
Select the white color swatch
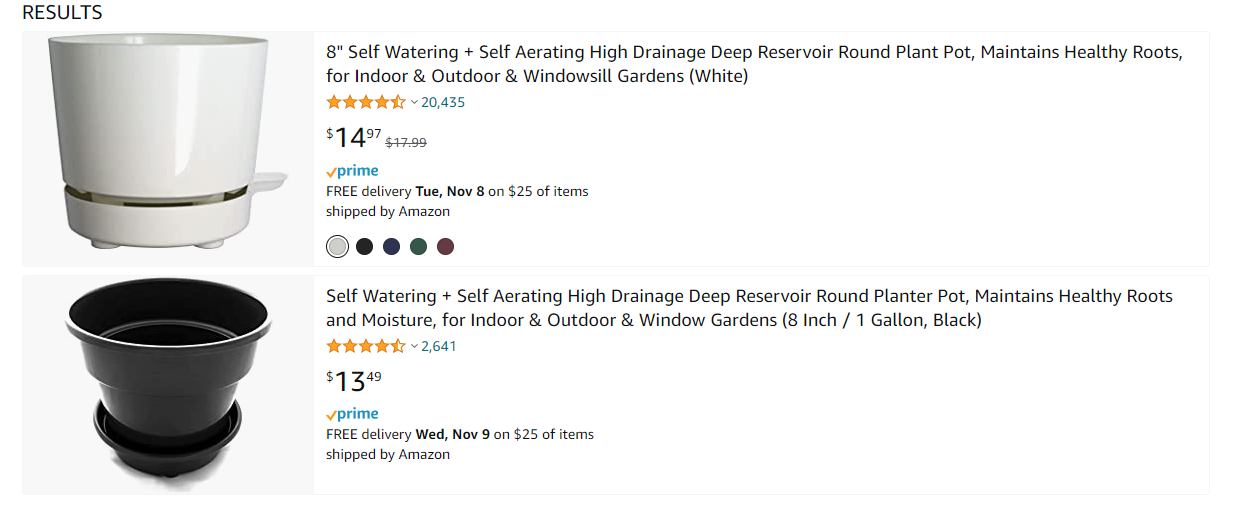(338, 246)
